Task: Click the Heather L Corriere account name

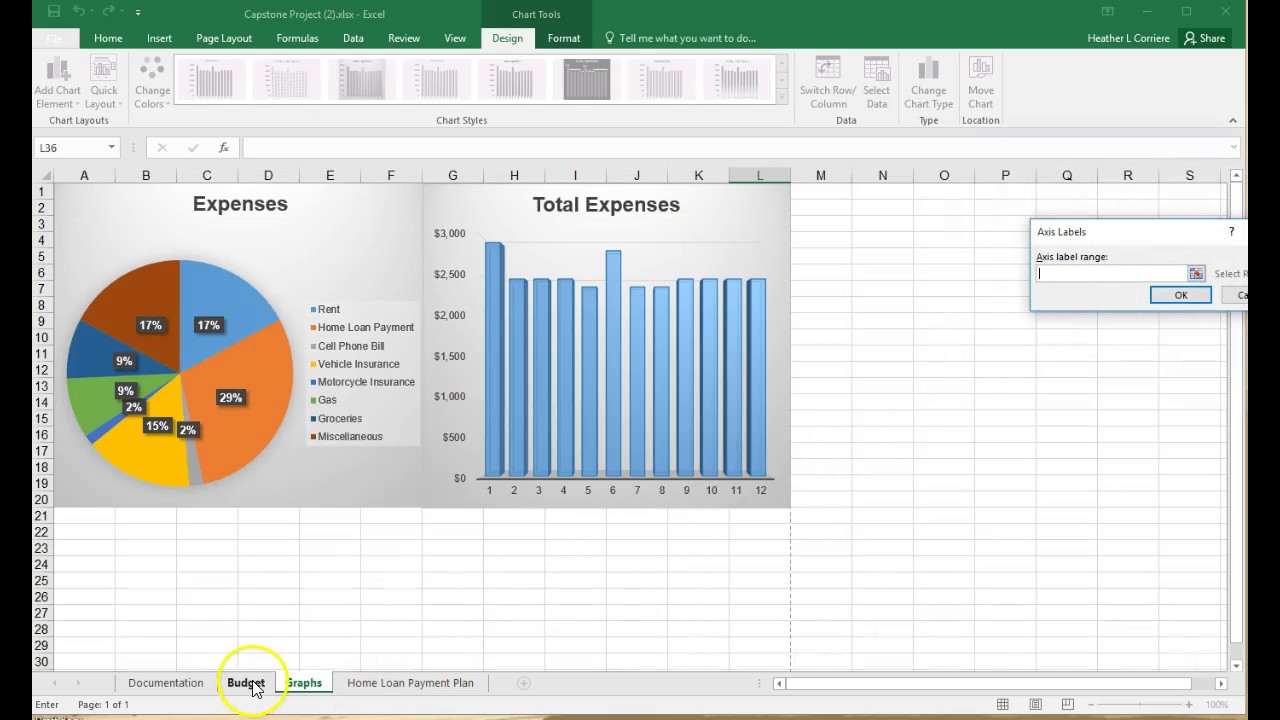Action: 1128,38
